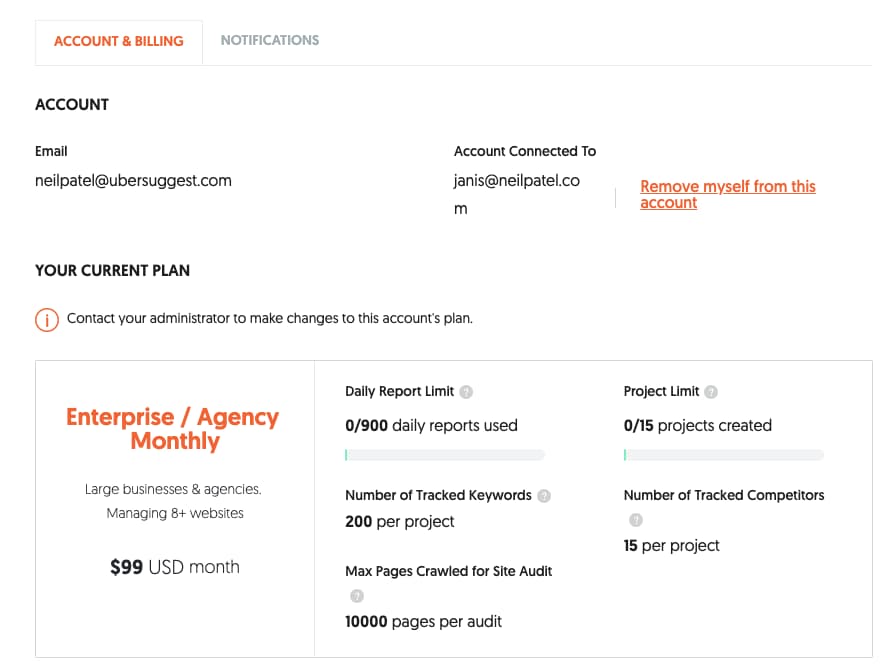Click the $99 USD month price
Viewport: 888px width, 672px height.
pyautogui.click(x=175, y=567)
